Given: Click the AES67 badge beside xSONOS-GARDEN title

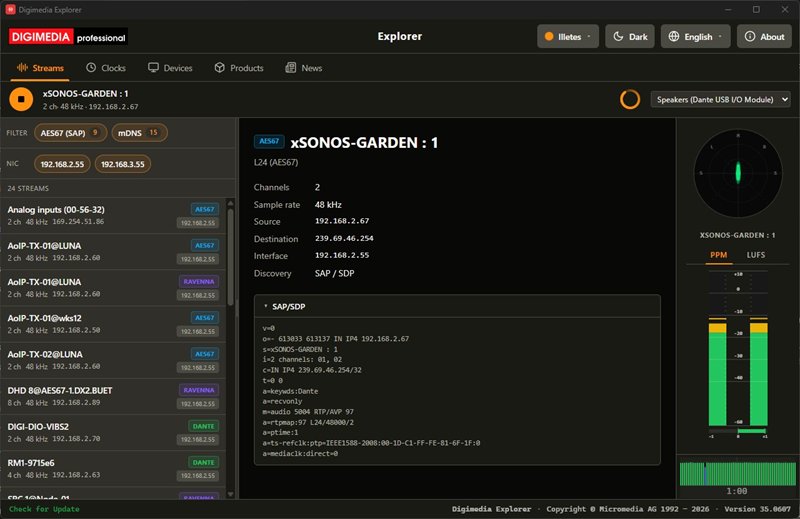Looking at the screenshot, I should click(x=269, y=141).
